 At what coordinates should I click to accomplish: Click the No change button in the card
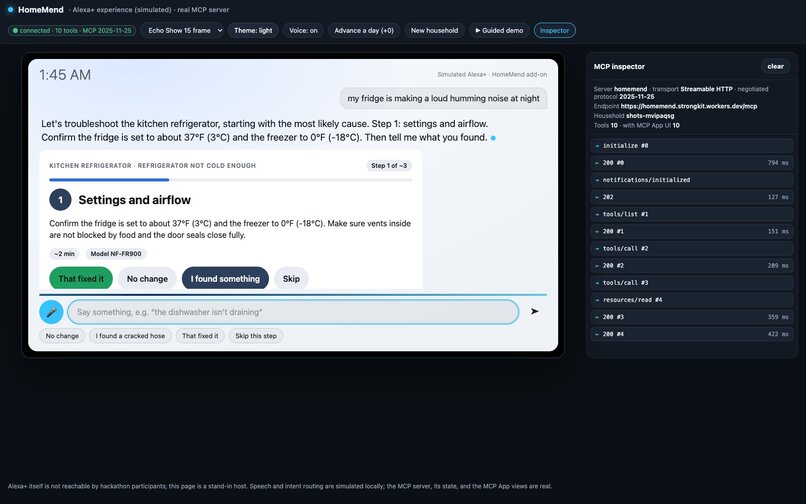147,278
